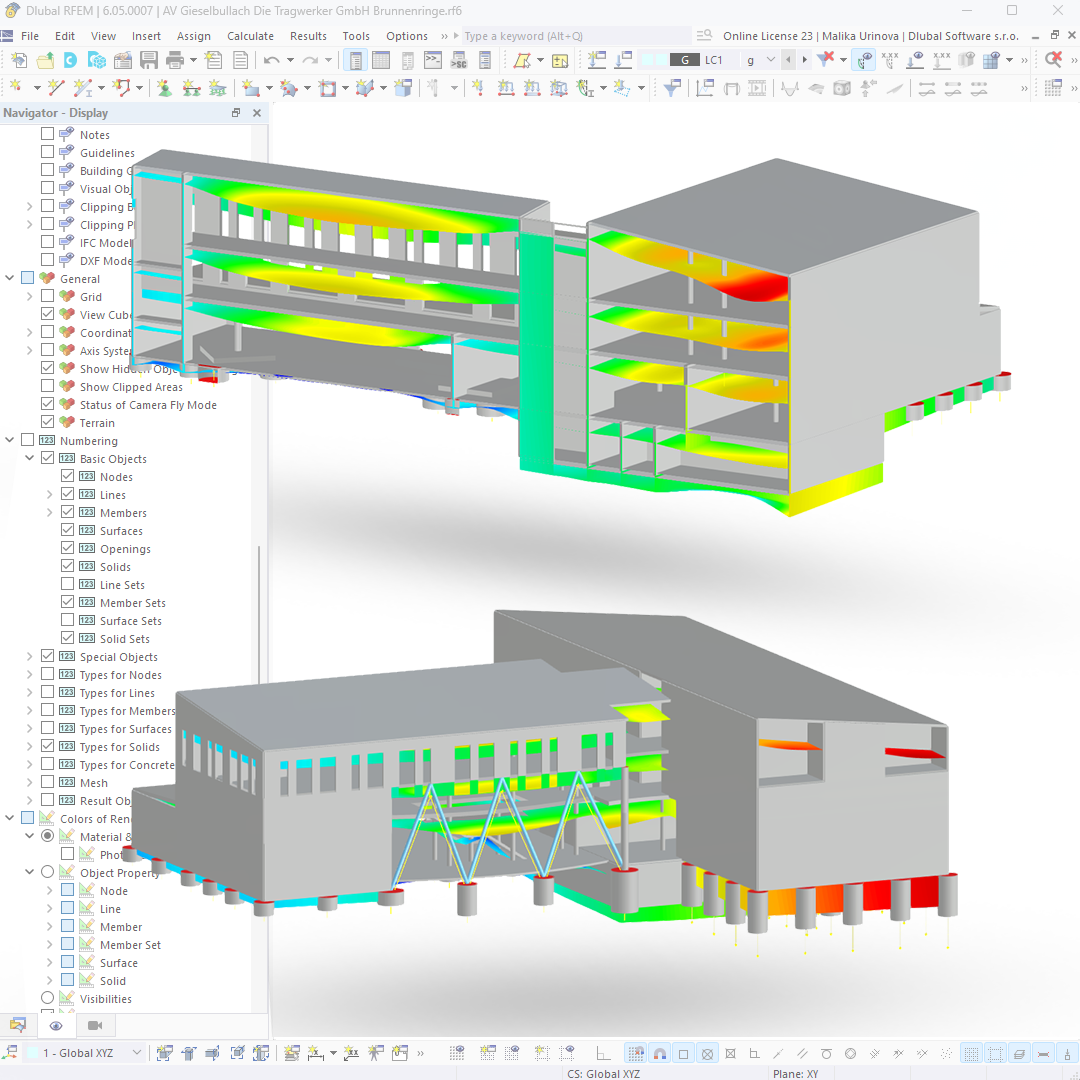Insert a new opening

coord(327,87)
